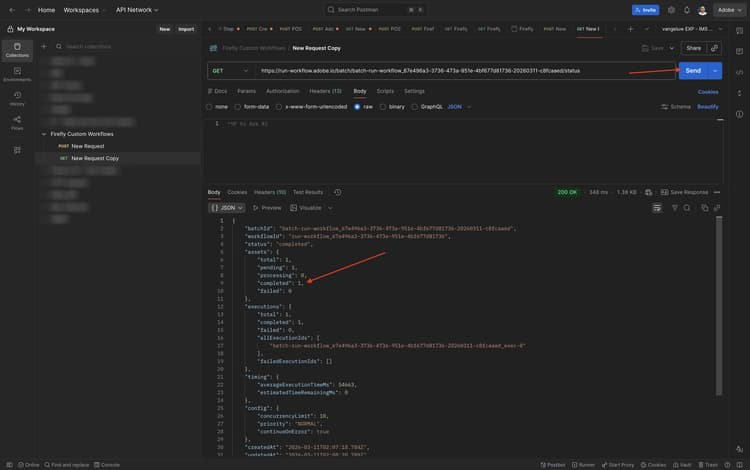Open Runner in the status bar
The width and height of the screenshot is (750, 470).
(x=583, y=465)
